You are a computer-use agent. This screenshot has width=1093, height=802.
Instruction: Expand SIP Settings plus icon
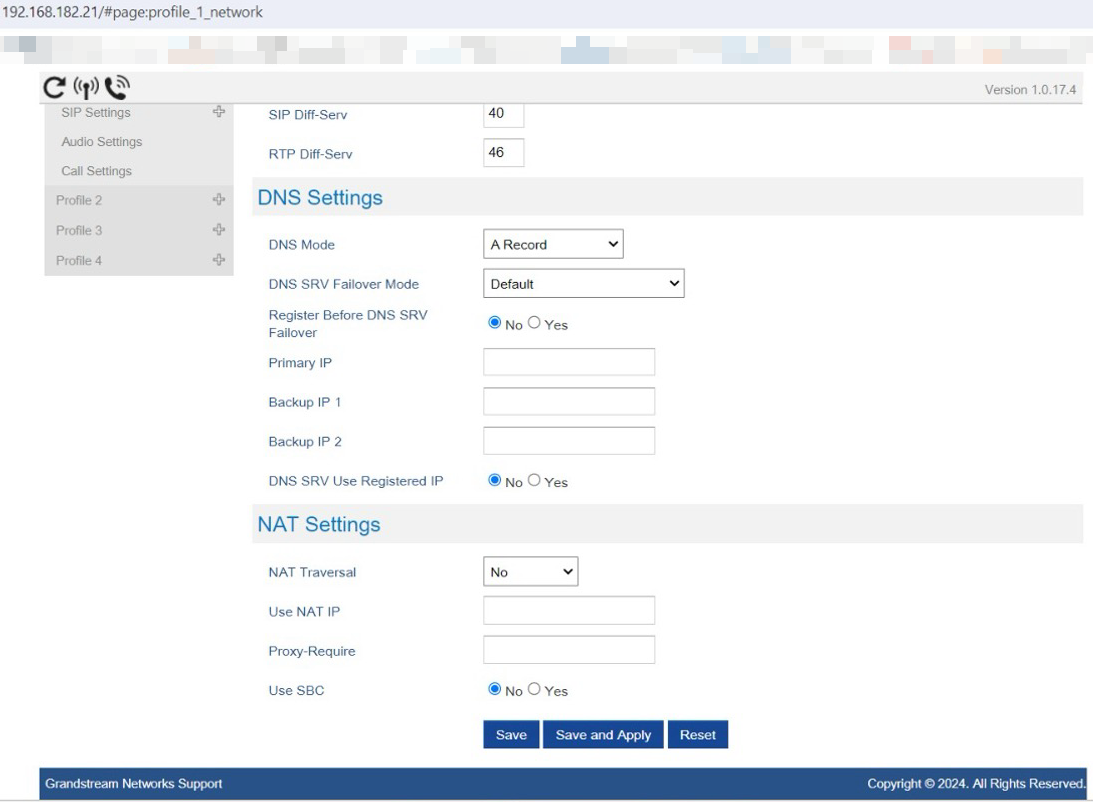click(218, 112)
